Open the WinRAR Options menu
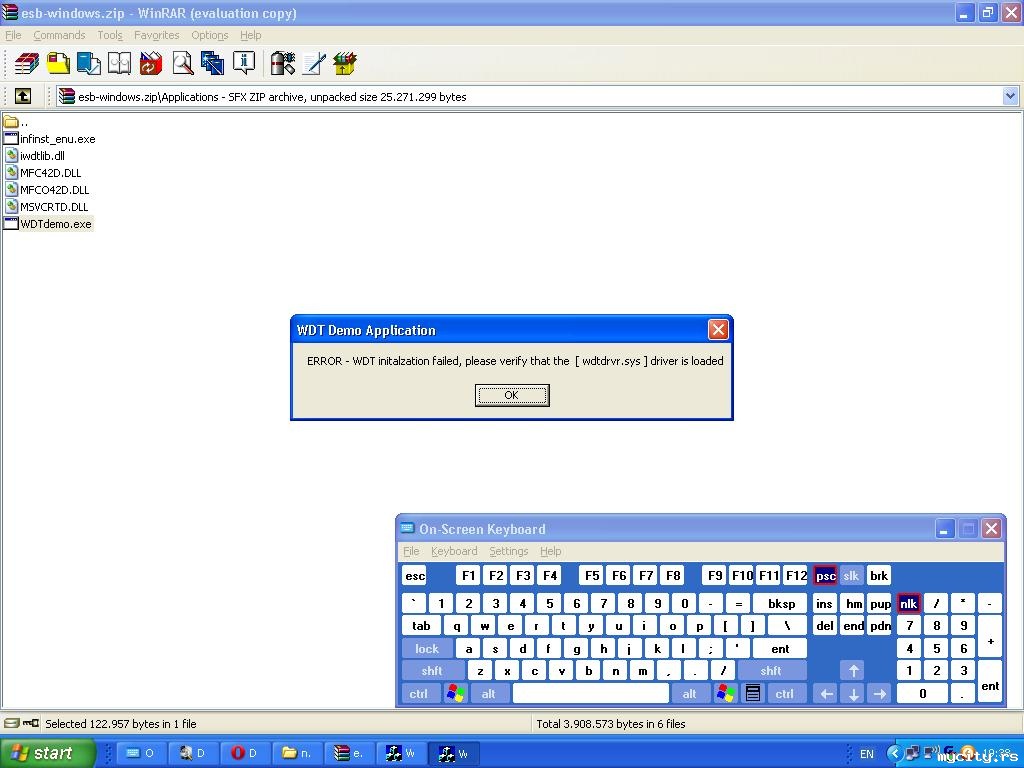The height and width of the screenshot is (768, 1024). click(210, 35)
